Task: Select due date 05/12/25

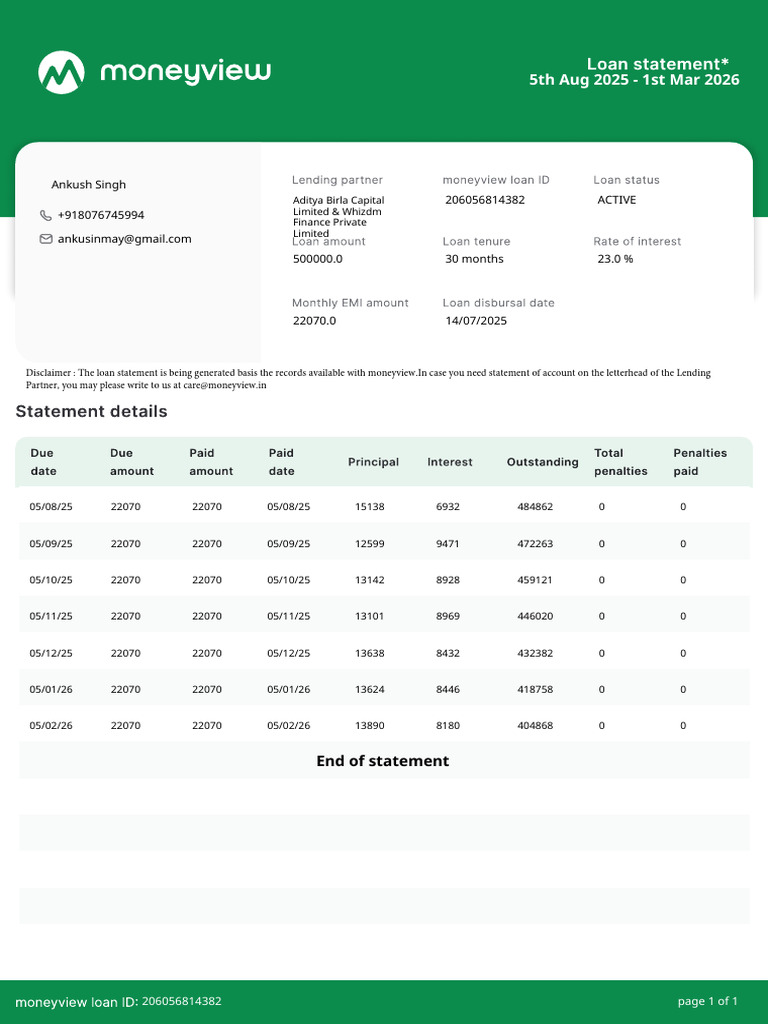Action: pos(51,653)
